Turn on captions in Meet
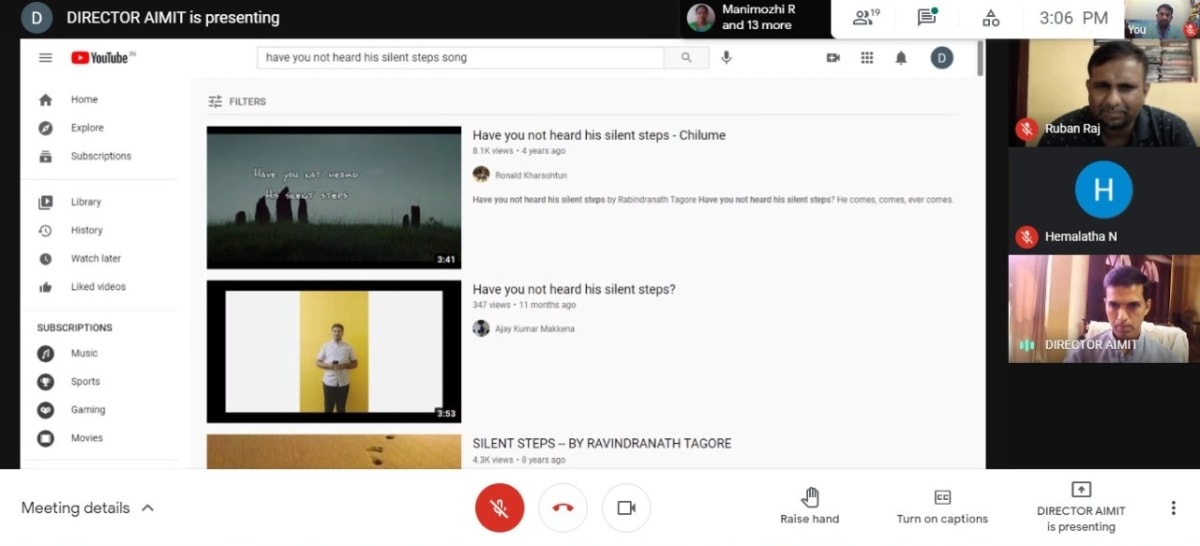Screen dimensions: 1200x546 (942, 507)
